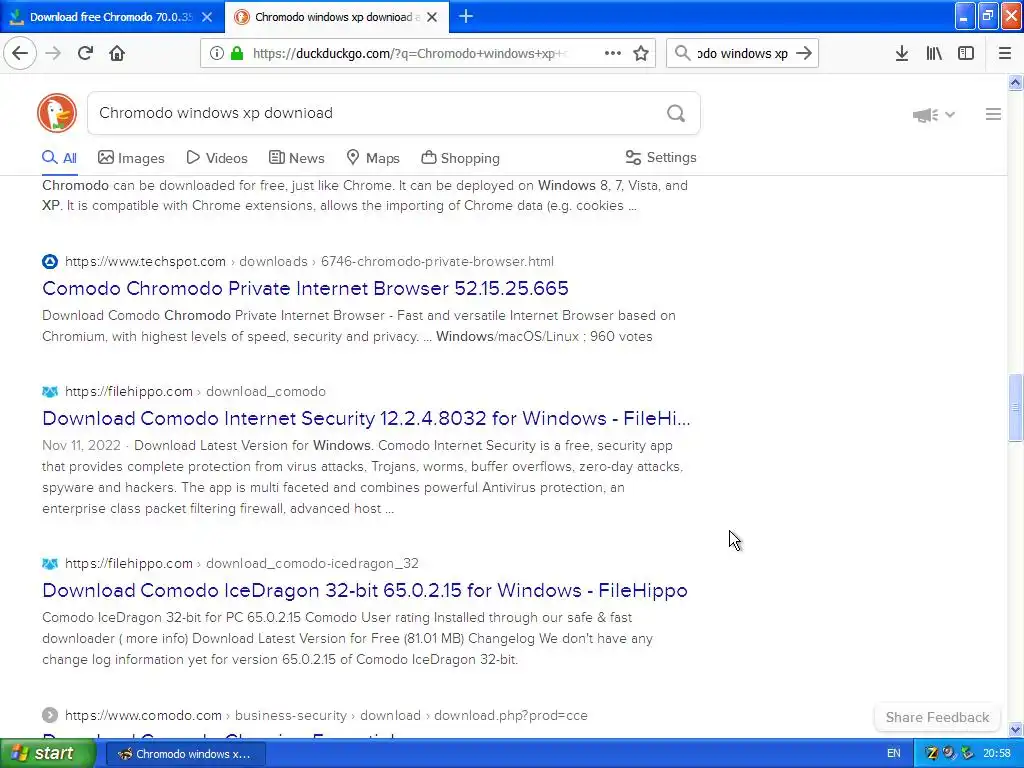This screenshot has width=1024, height=768.
Task: Click the EN language indicator
Action: (893, 753)
